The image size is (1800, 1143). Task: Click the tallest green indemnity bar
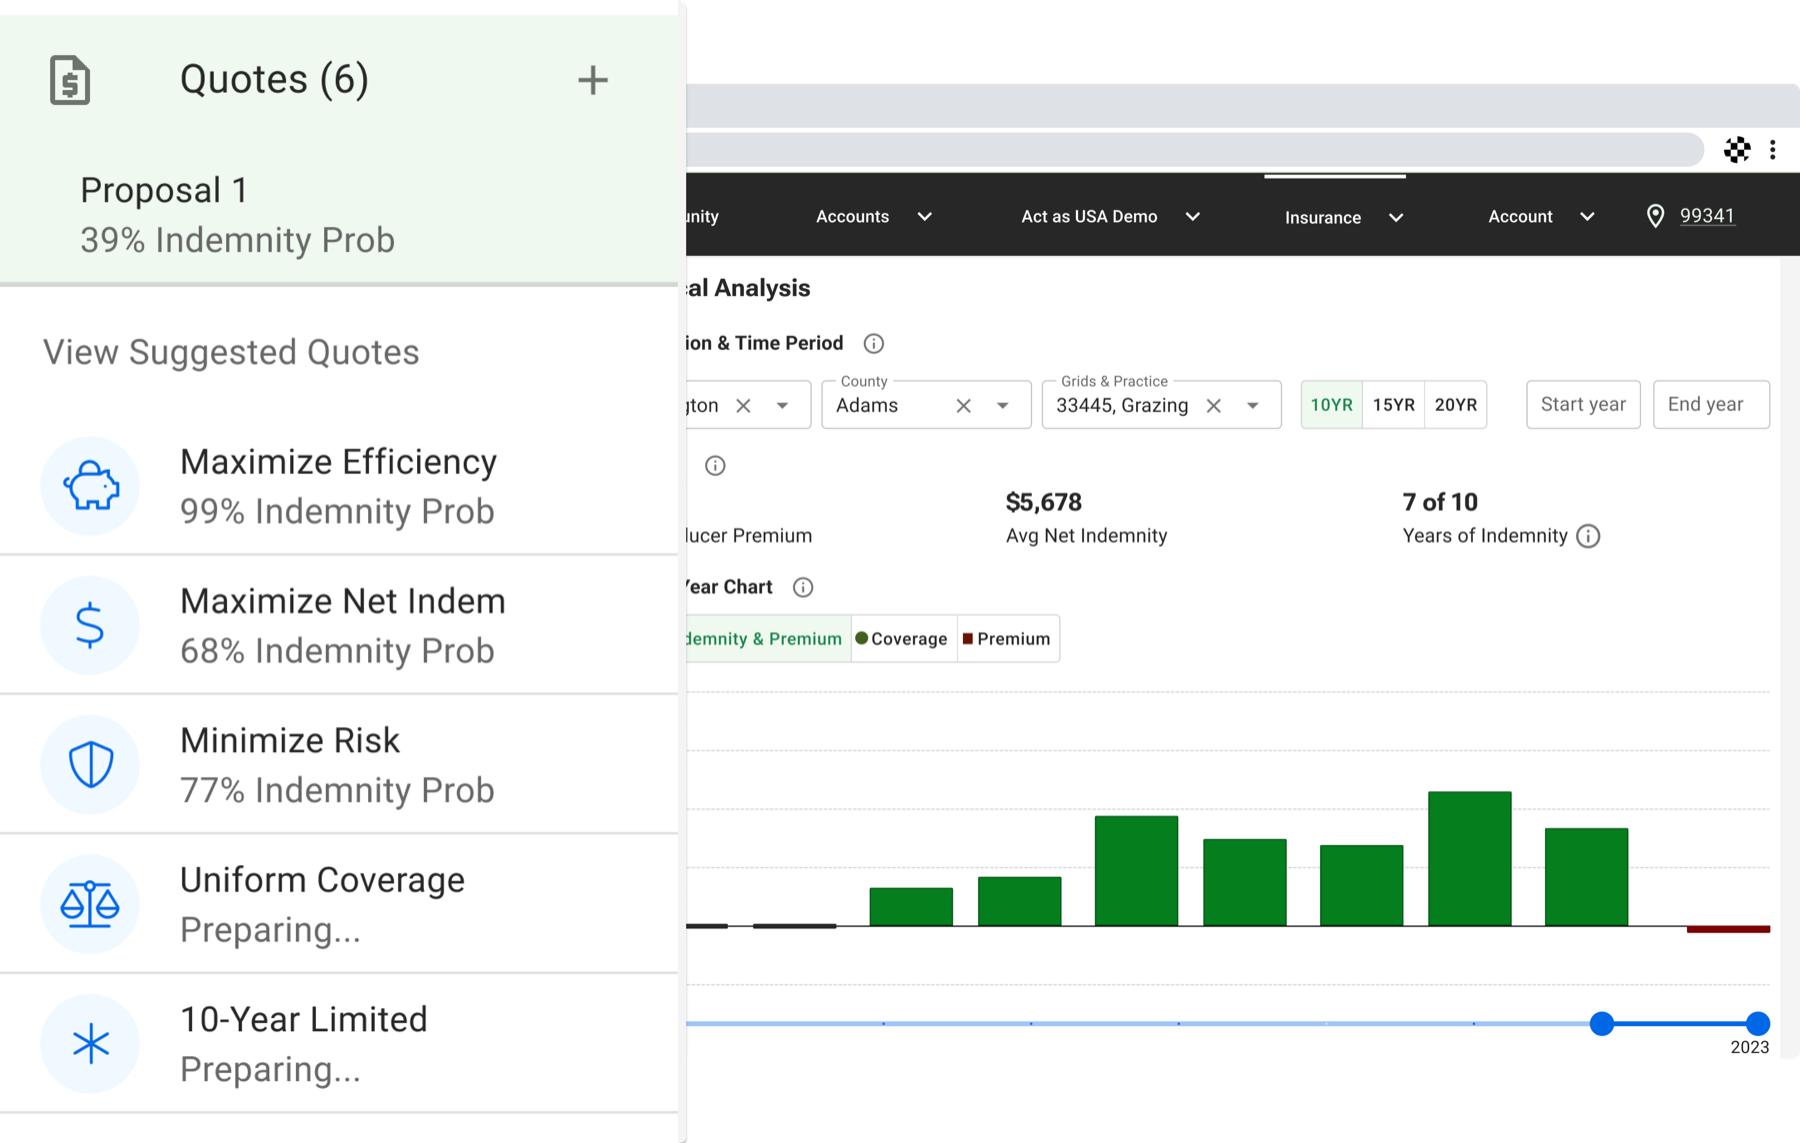(1469, 859)
